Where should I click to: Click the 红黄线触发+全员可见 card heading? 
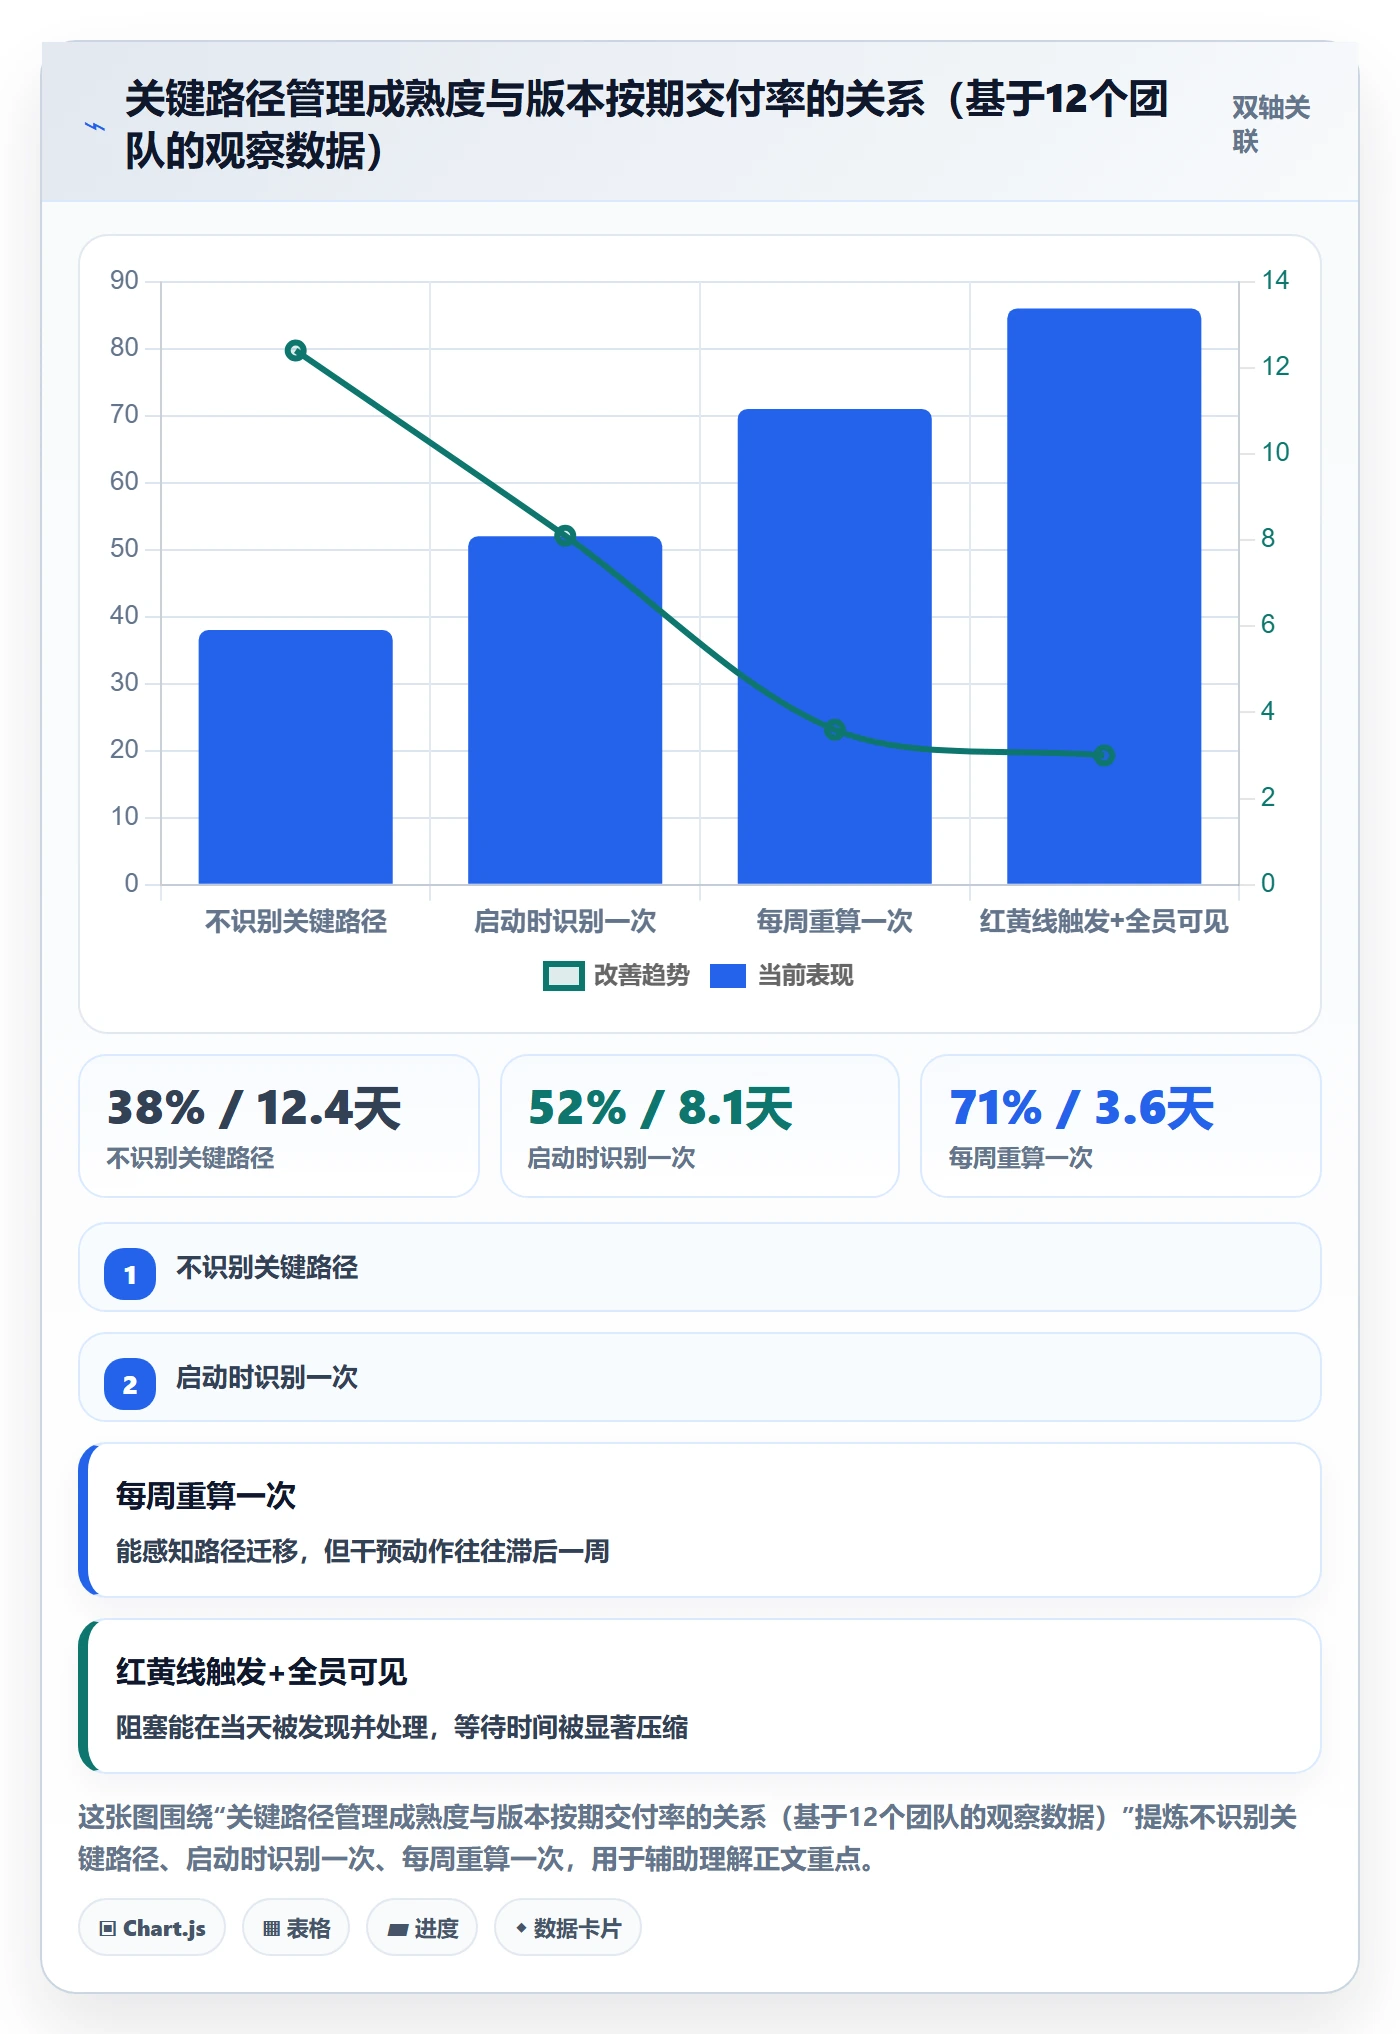pos(262,1671)
